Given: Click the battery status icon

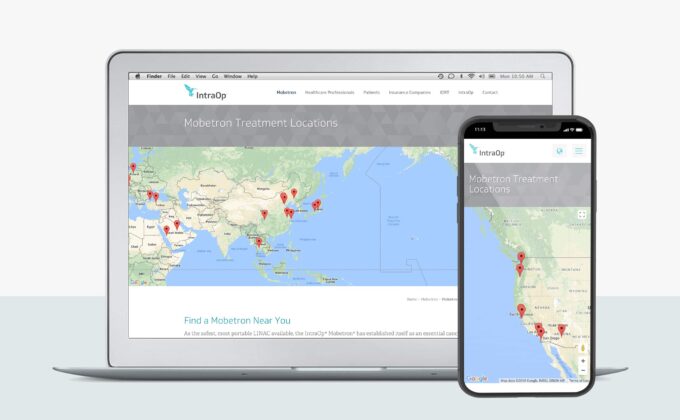Looking at the screenshot, I should point(492,76).
